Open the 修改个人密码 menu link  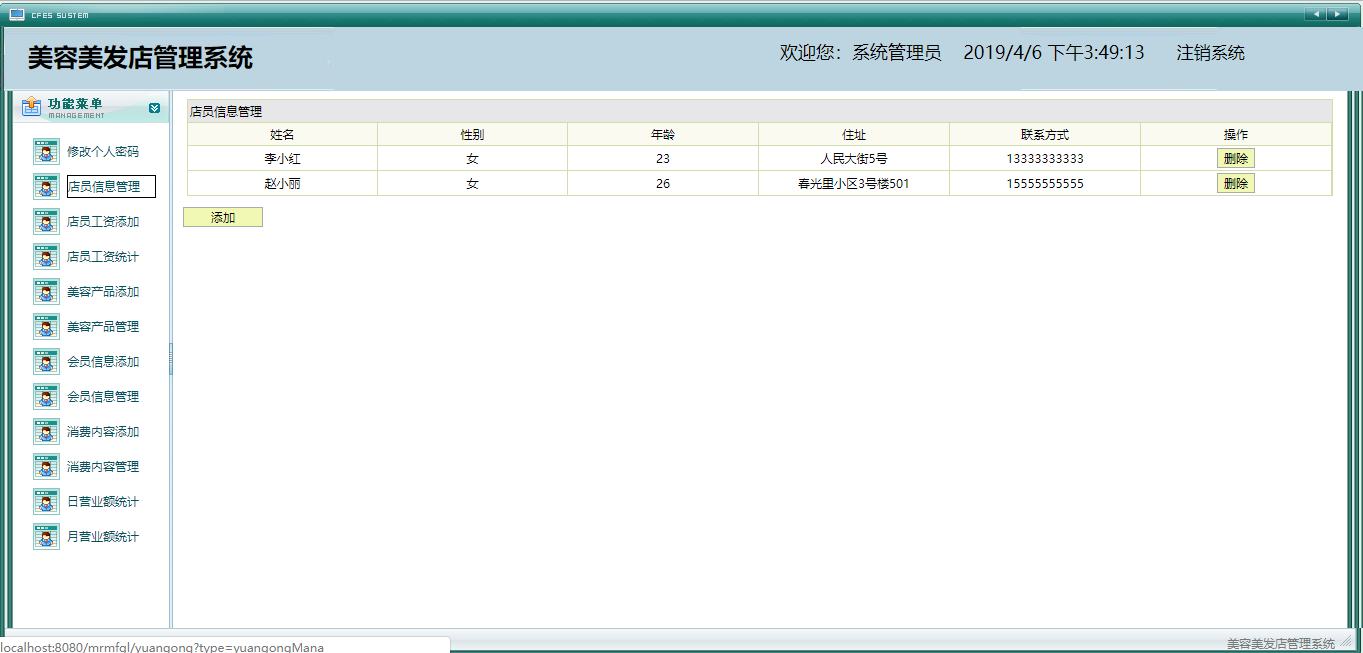(x=103, y=152)
